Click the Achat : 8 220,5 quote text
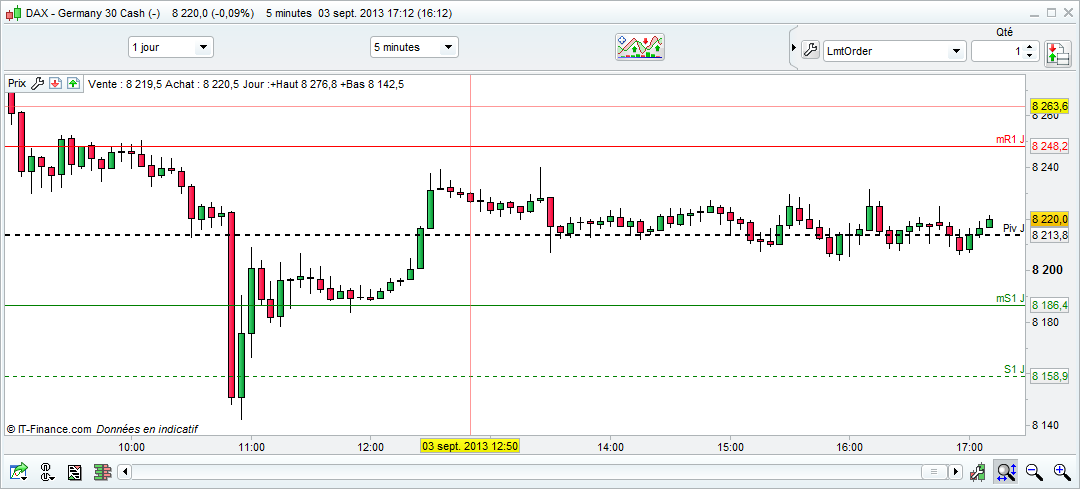 point(200,84)
